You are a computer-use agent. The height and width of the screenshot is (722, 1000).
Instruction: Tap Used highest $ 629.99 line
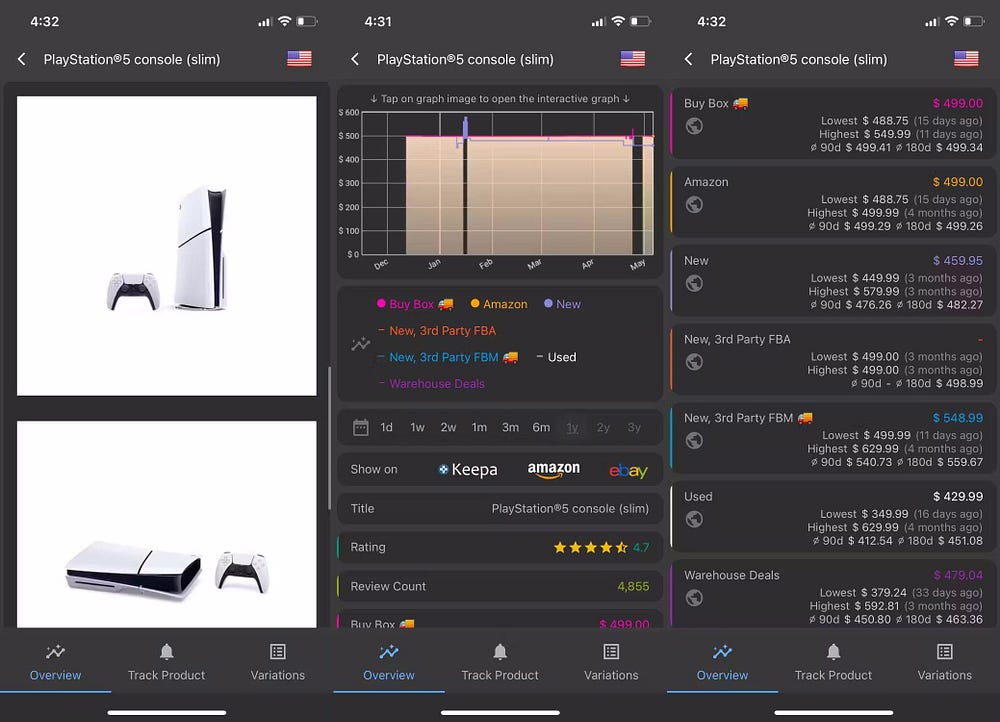[894, 527]
